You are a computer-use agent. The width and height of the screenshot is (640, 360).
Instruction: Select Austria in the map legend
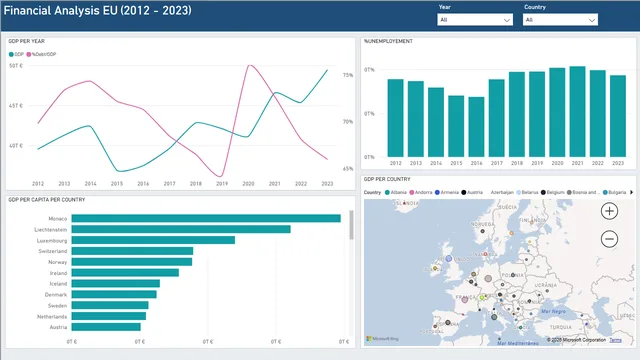pyautogui.click(x=472, y=192)
